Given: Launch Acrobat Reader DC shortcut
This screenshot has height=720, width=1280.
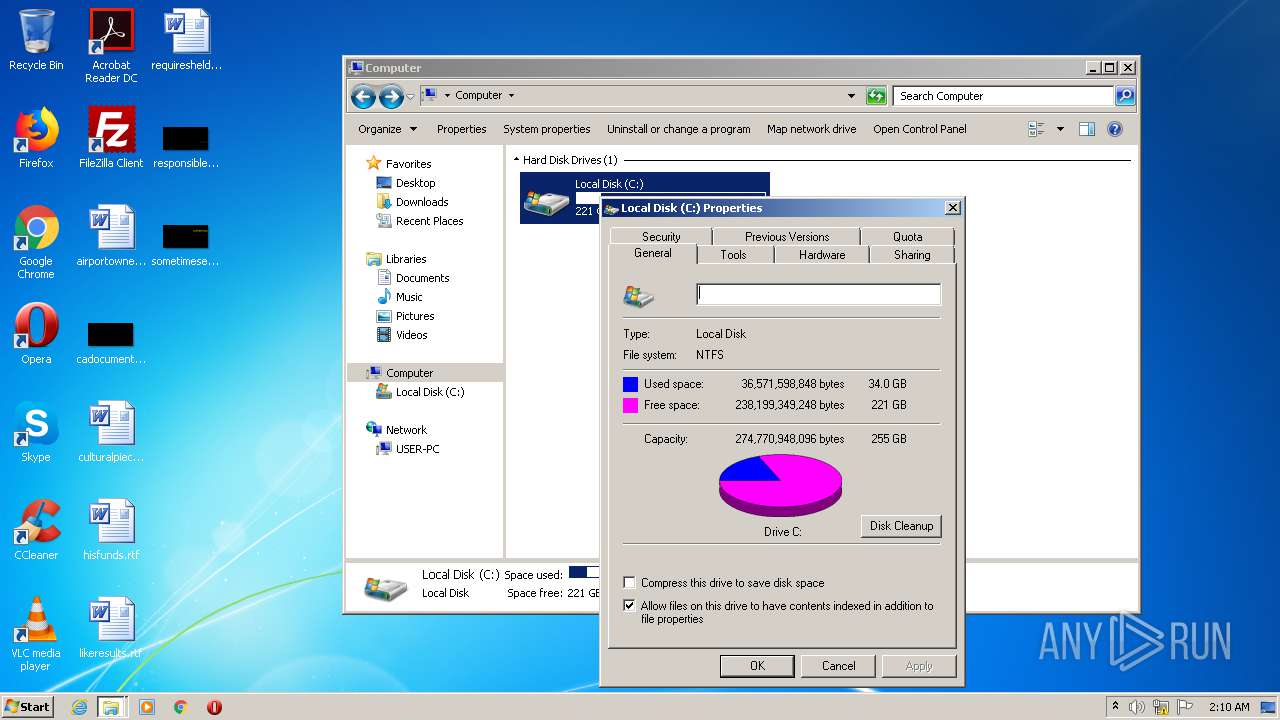Looking at the screenshot, I should [111, 46].
